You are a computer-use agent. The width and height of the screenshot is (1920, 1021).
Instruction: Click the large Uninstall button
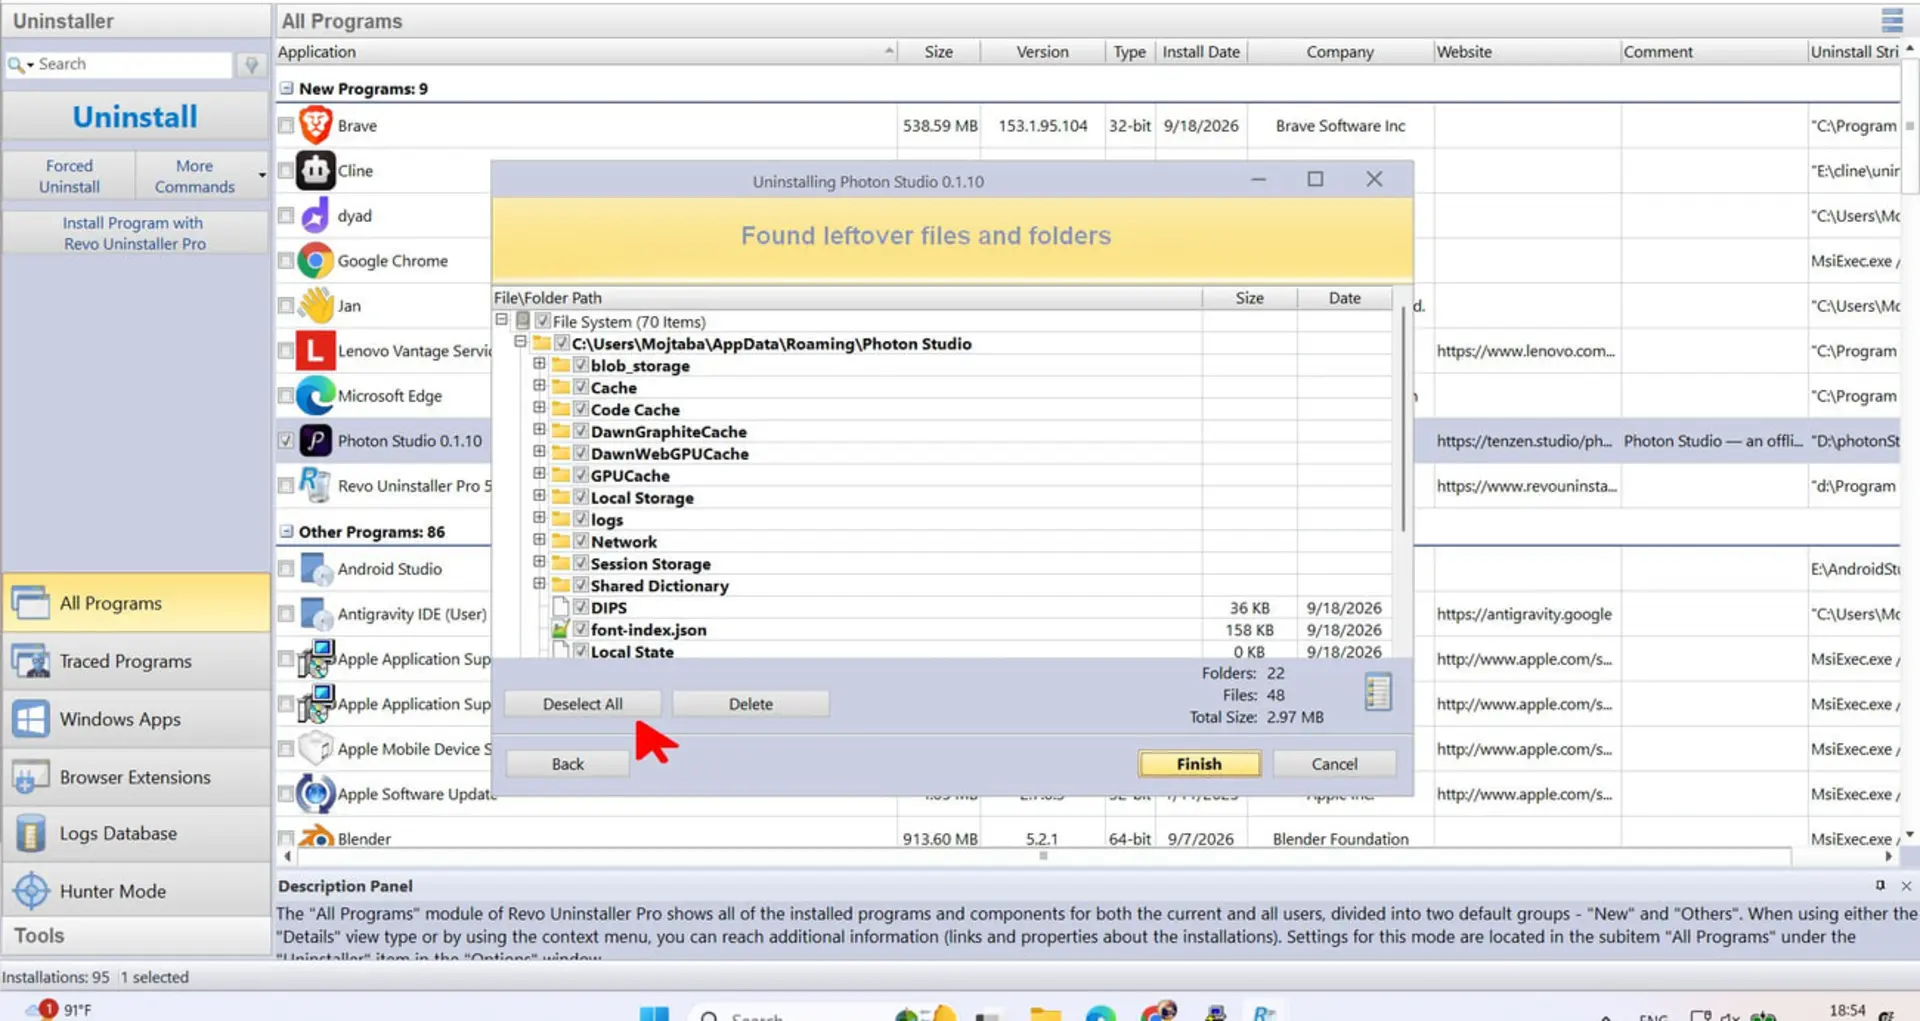click(x=135, y=117)
